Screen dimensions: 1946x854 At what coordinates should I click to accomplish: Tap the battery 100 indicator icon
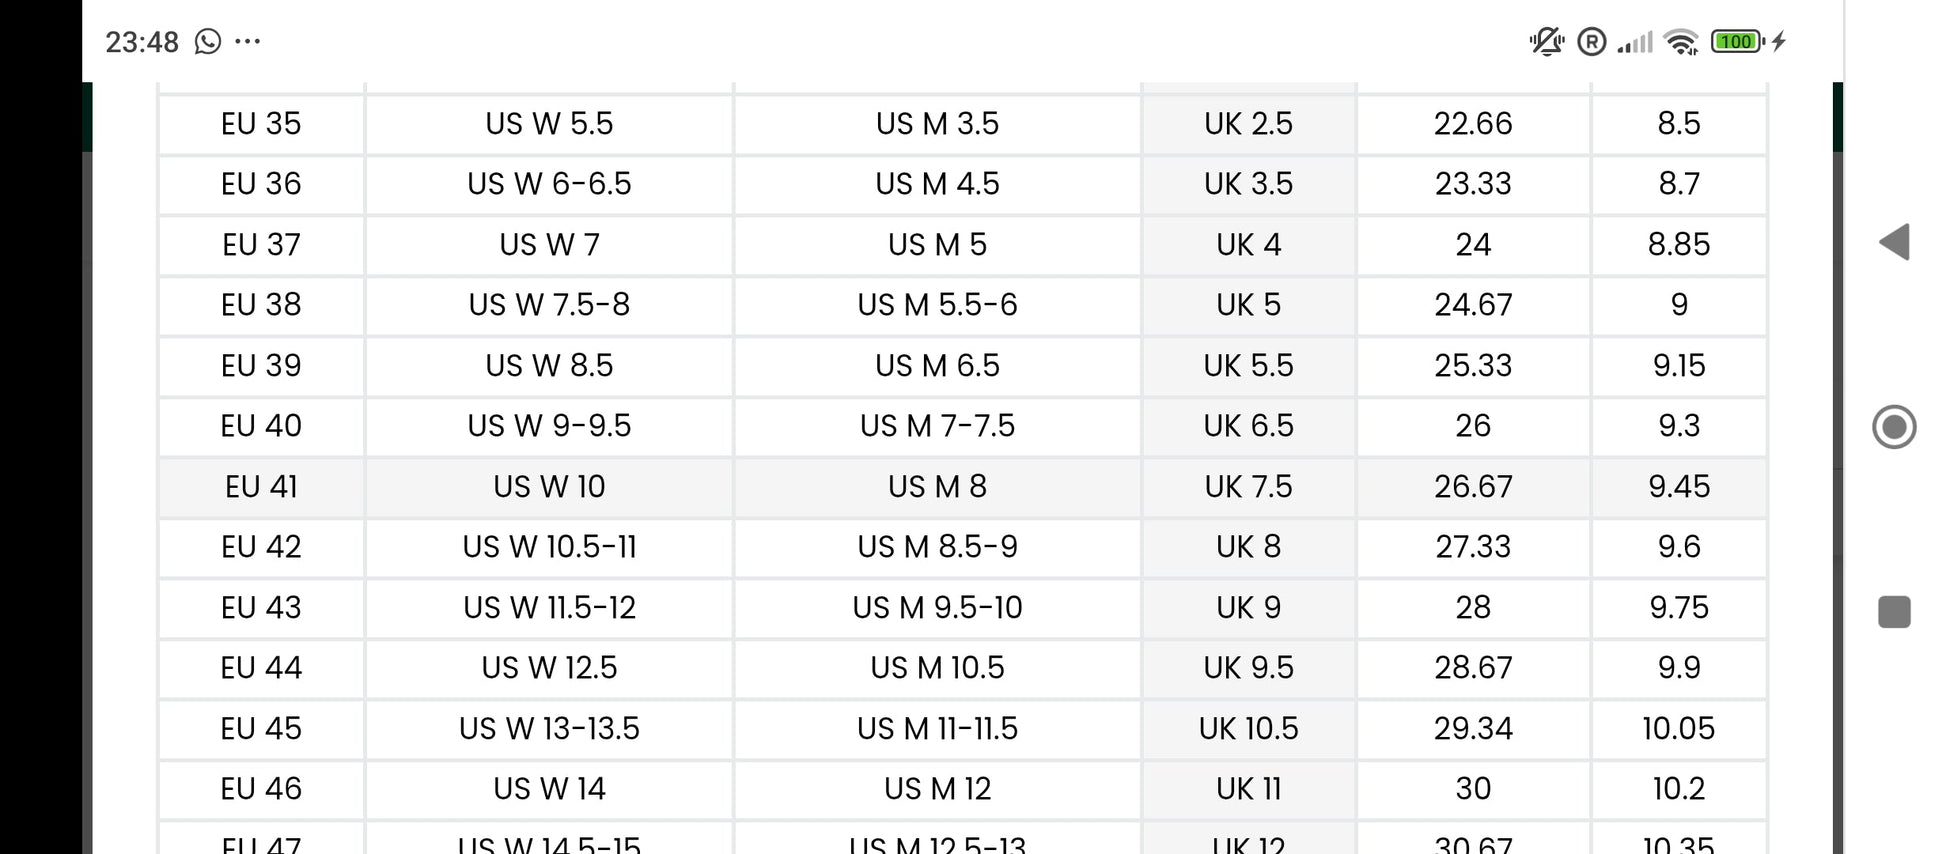(x=1738, y=41)
